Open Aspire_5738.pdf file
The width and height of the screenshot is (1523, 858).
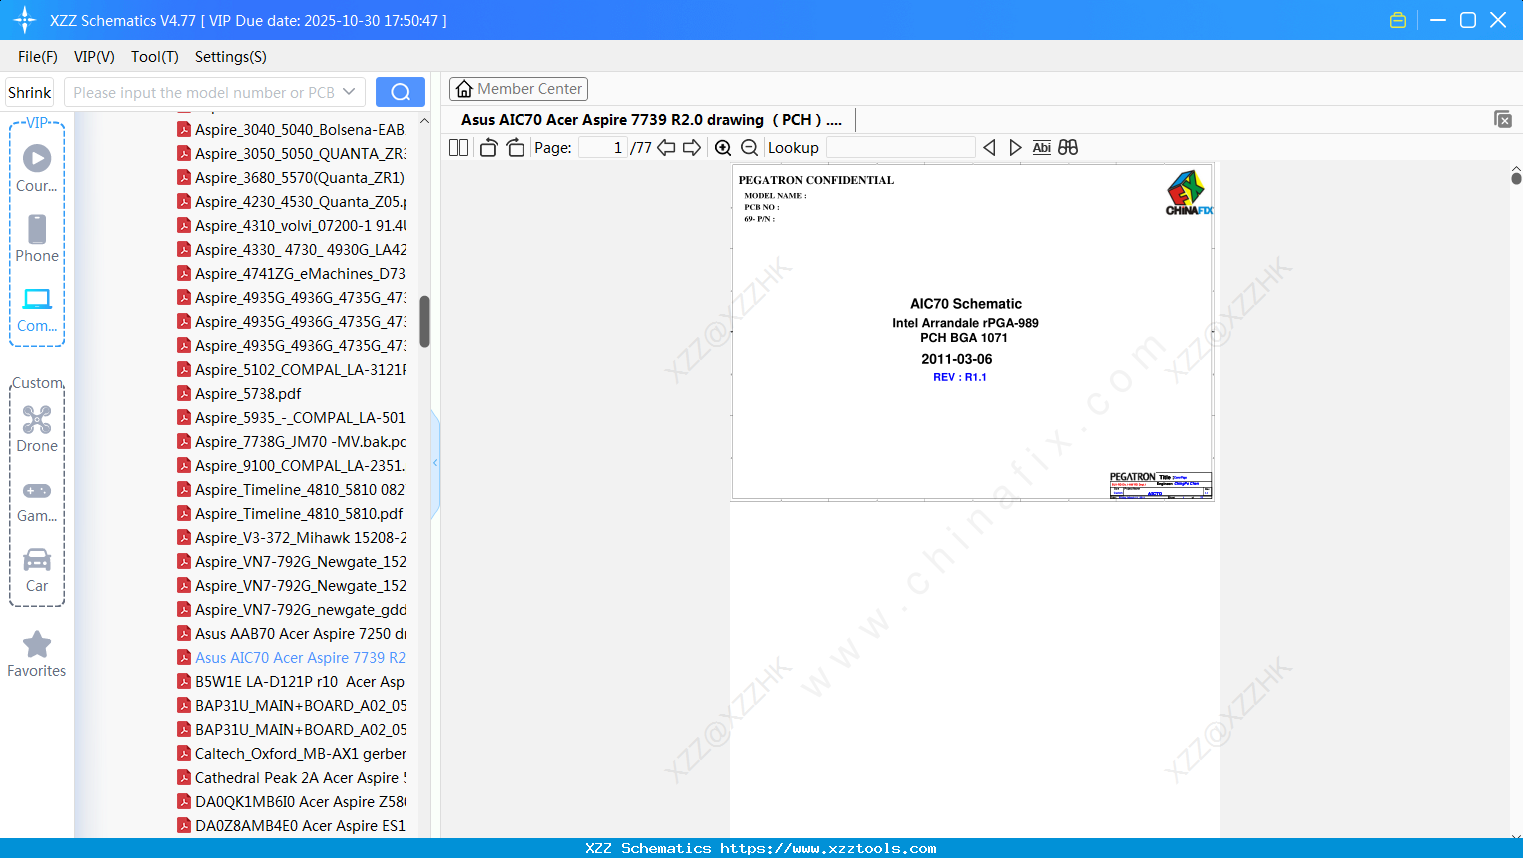tap(240, 393)
